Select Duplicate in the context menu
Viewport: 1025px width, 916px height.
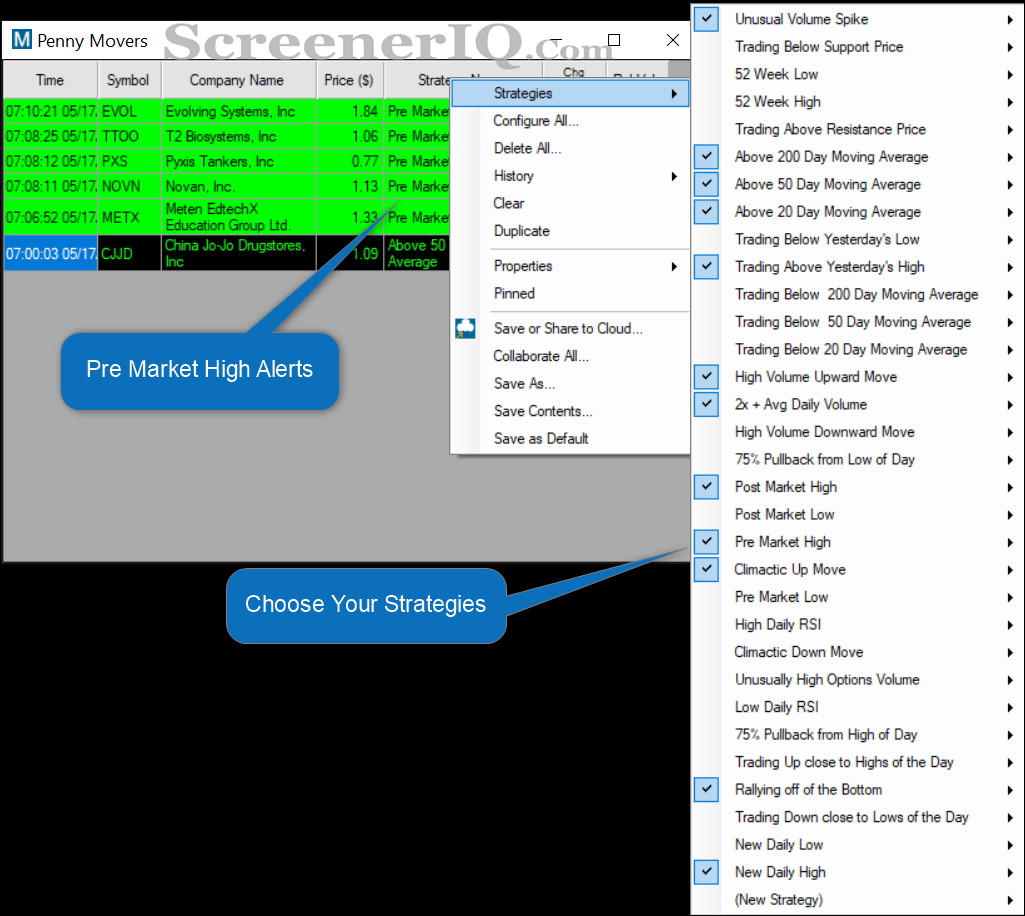pos(522,231)
